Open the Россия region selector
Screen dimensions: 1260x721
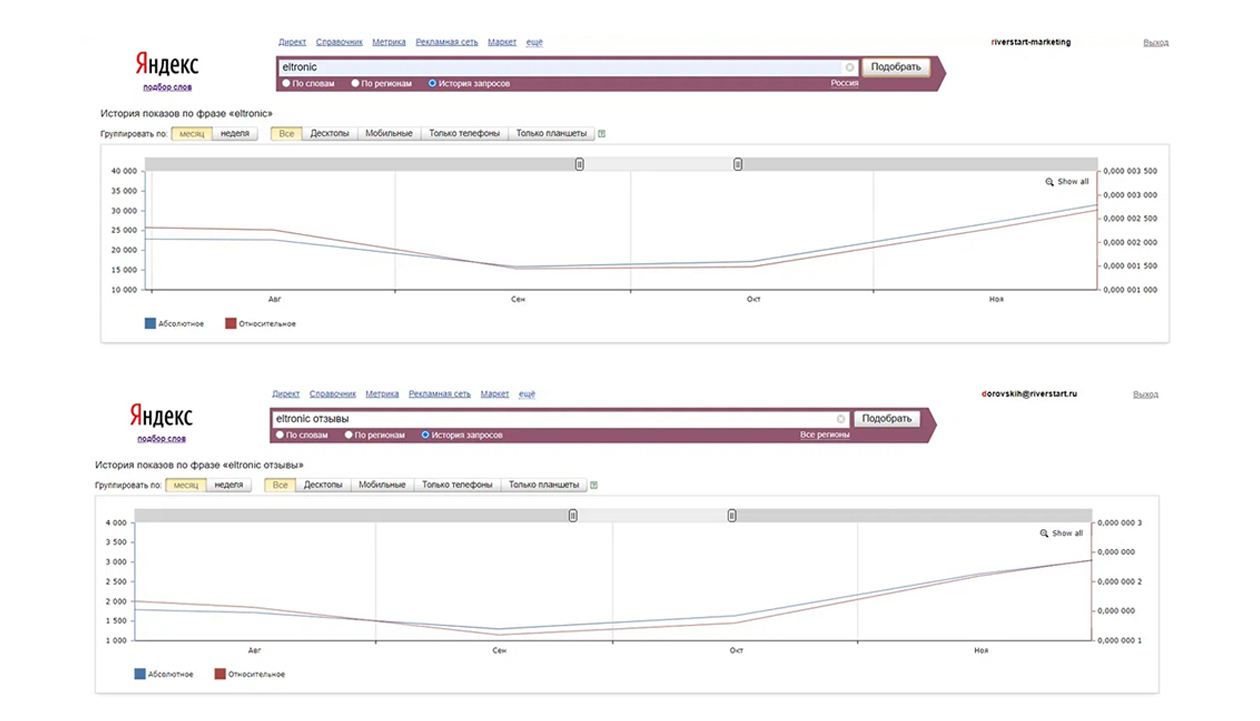844,84
